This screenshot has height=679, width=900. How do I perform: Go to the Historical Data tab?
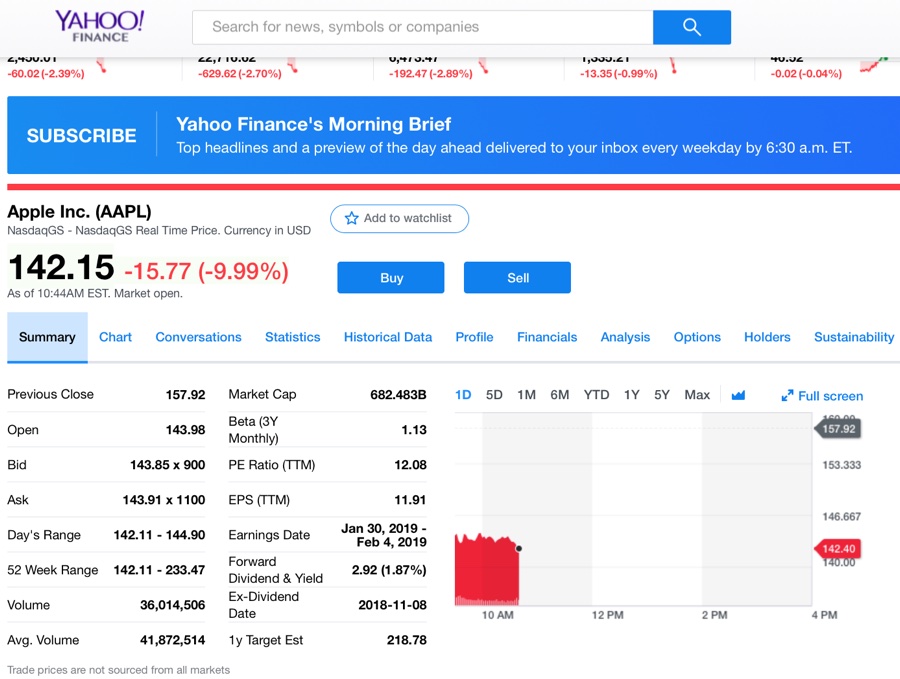(x=388, y=337)
